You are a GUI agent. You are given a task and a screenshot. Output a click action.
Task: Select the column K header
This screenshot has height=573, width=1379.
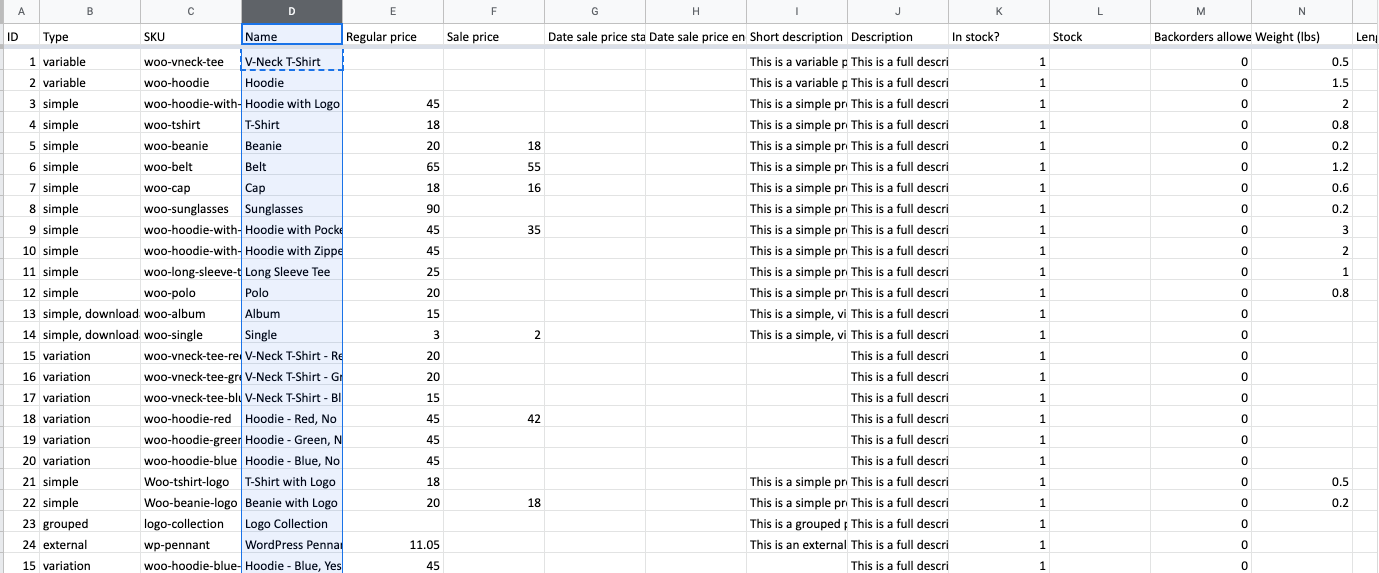999,11
